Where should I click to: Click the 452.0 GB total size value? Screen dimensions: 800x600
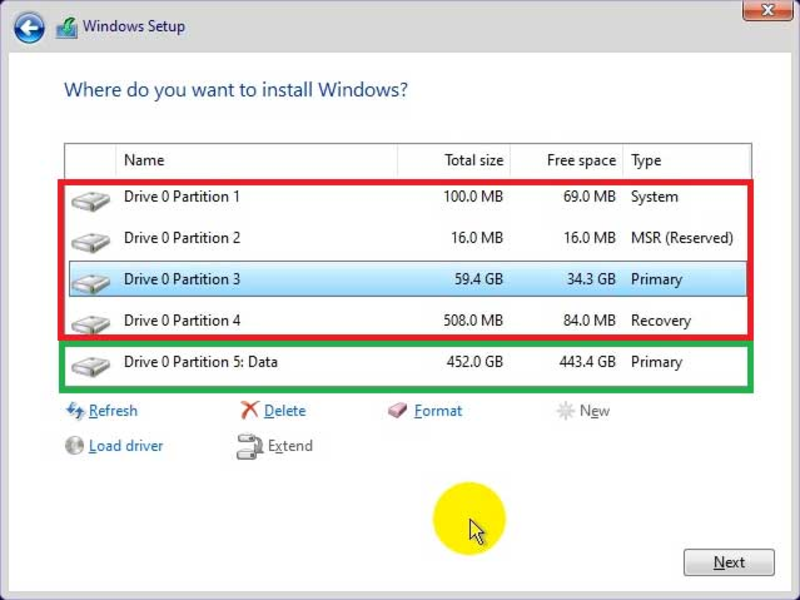click(x=474, y=362)
